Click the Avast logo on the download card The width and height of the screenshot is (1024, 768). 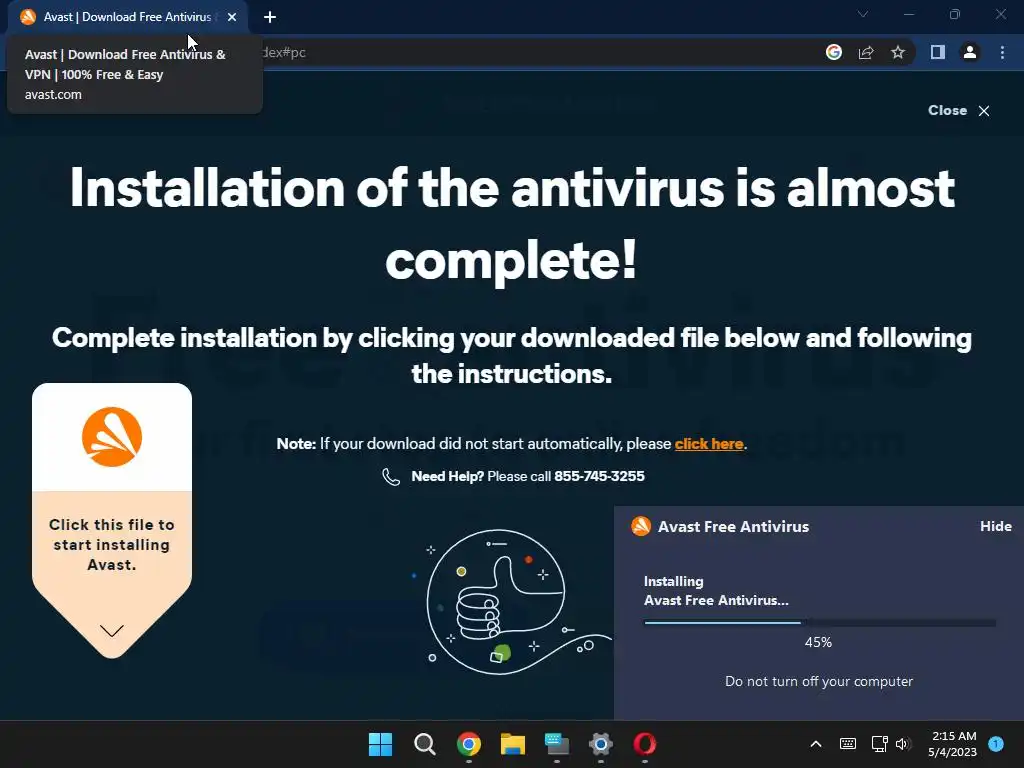(x=112, y=437)
